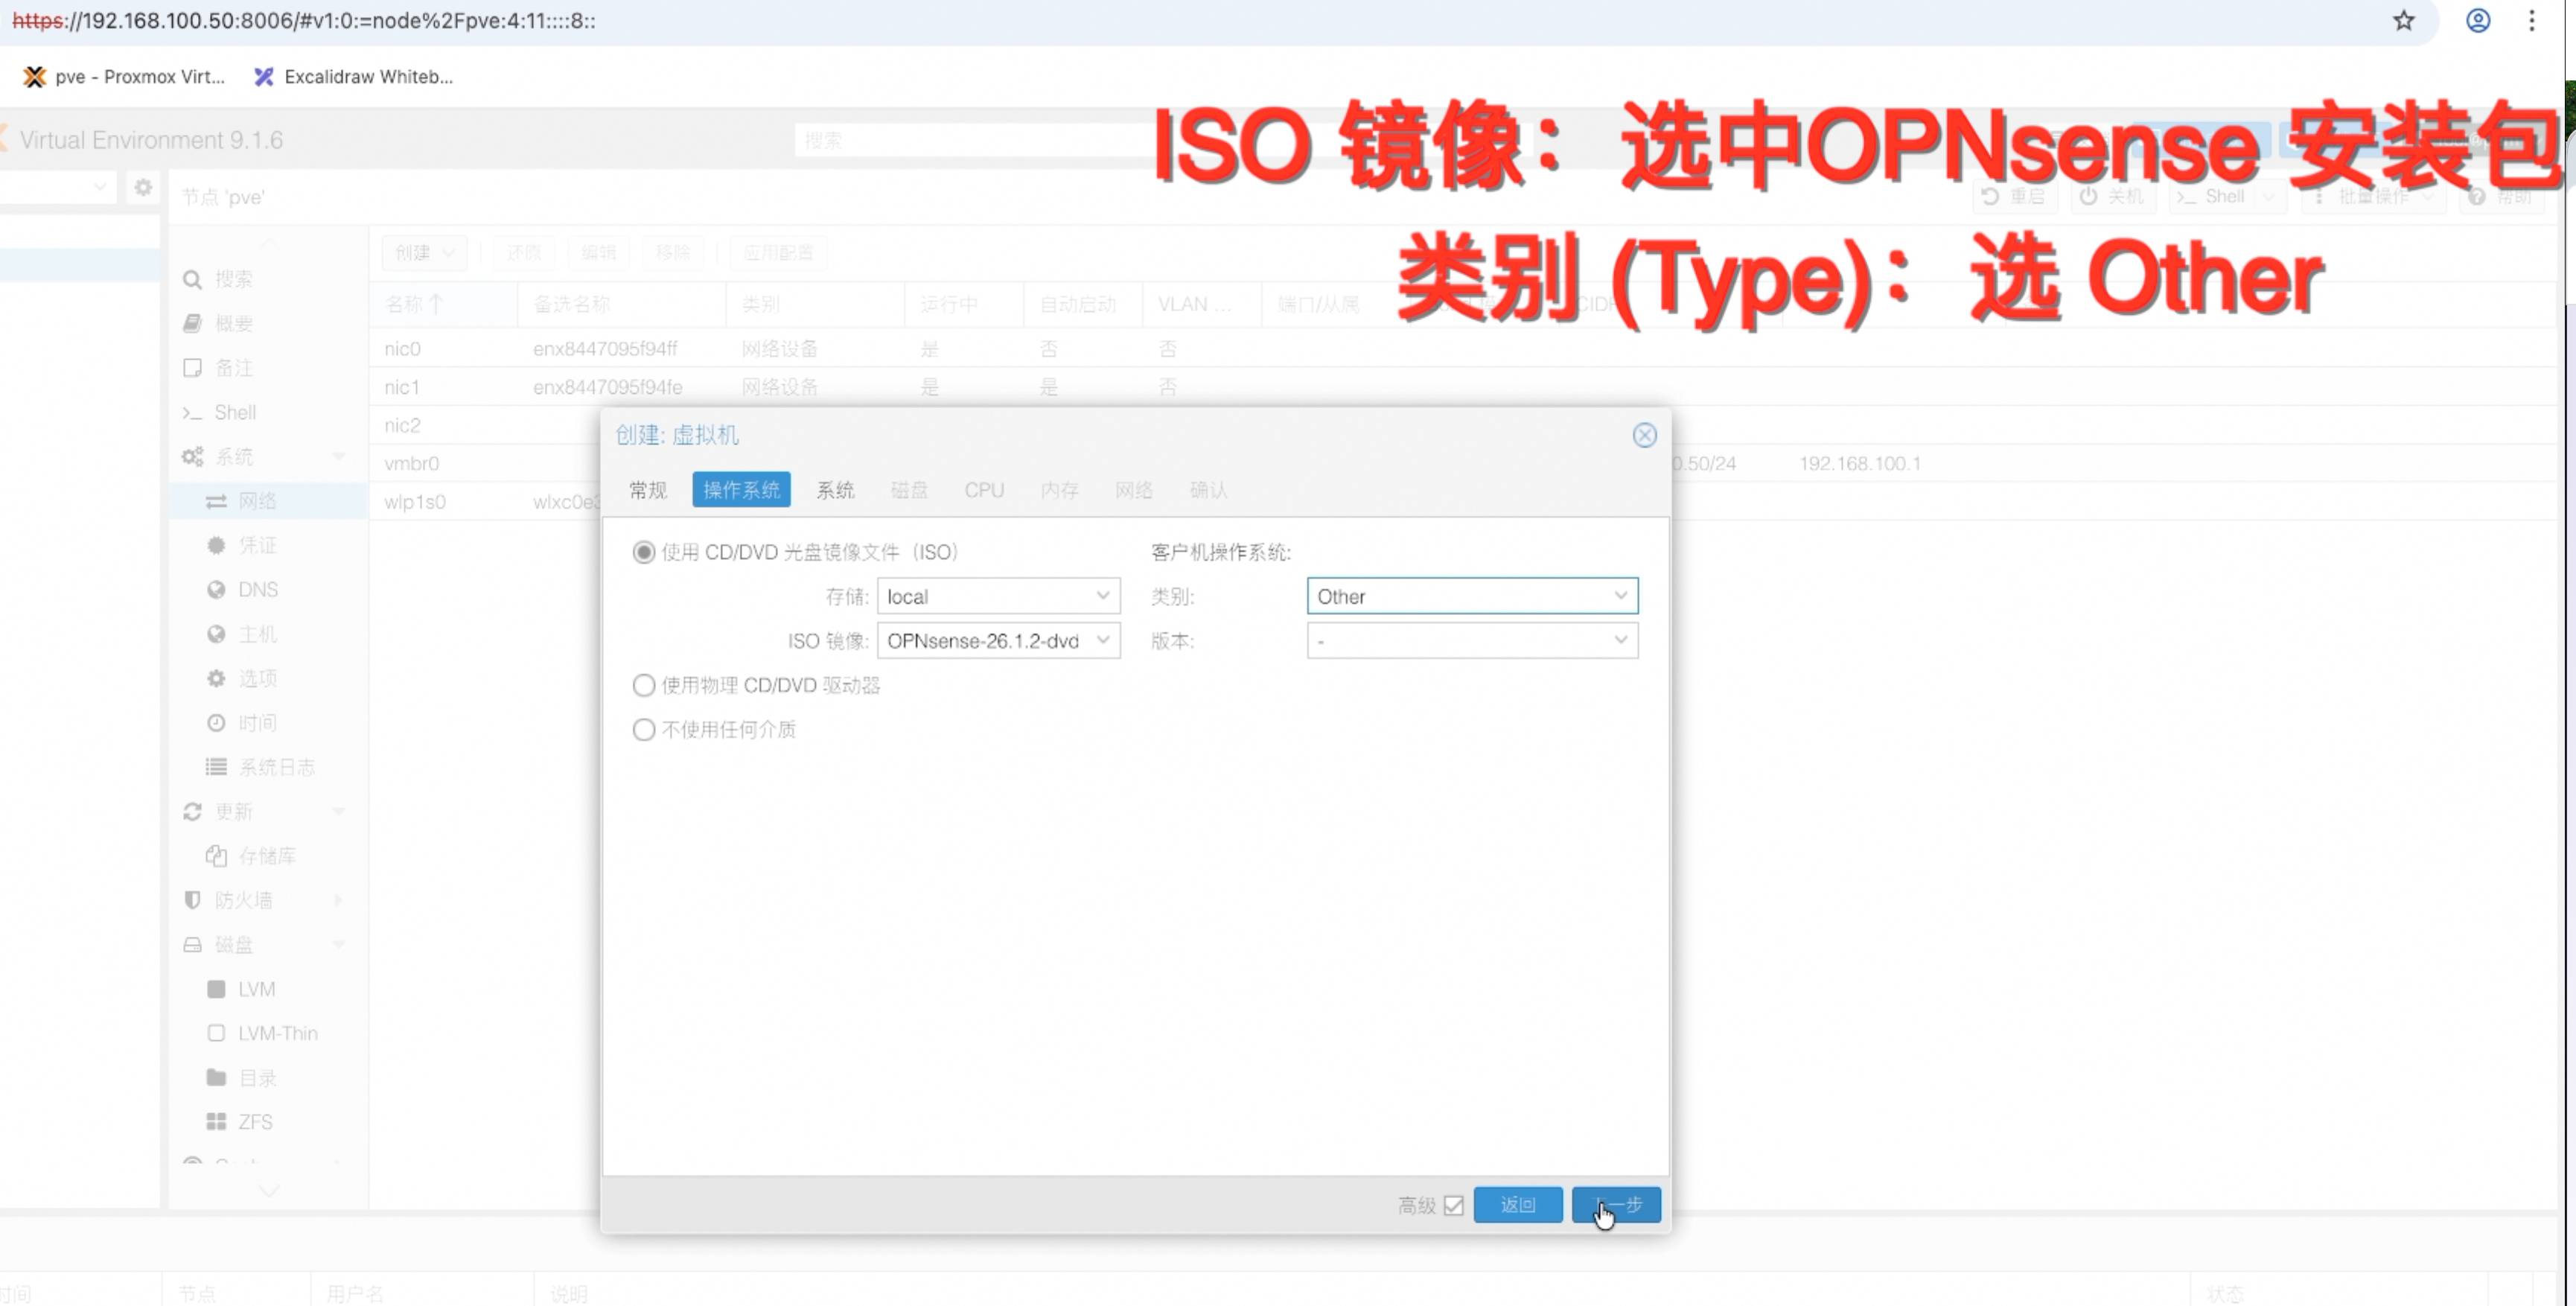Switch to the 内存 memory tab
Screen dimensions: 2576x1306
pos(1059,490)
